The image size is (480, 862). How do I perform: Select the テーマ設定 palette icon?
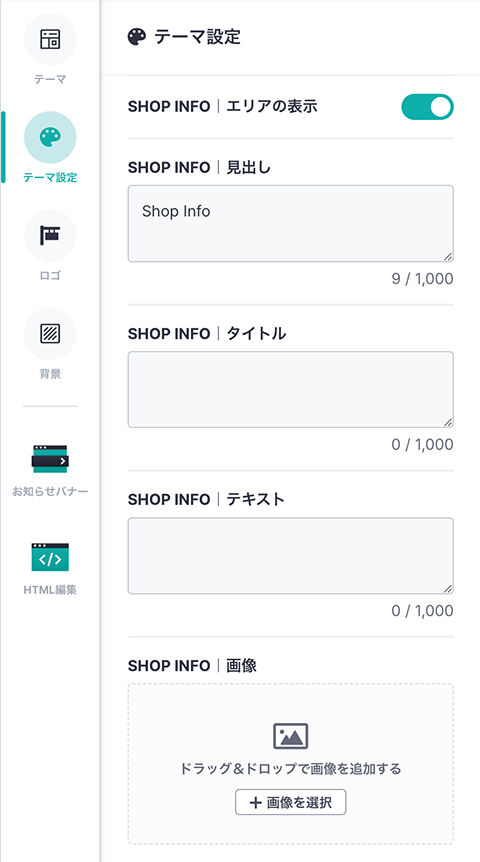50,137
